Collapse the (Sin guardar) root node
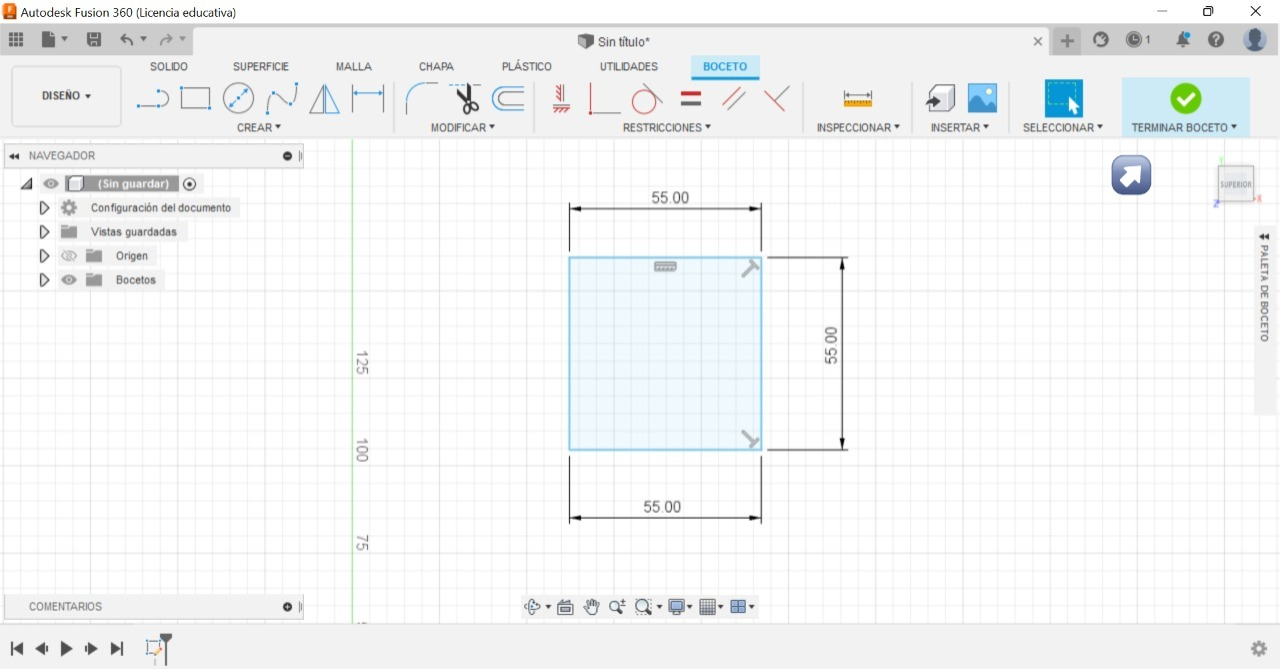This screenshot has width=1280, height=669. pyautogui.click(x=26, y=184)
